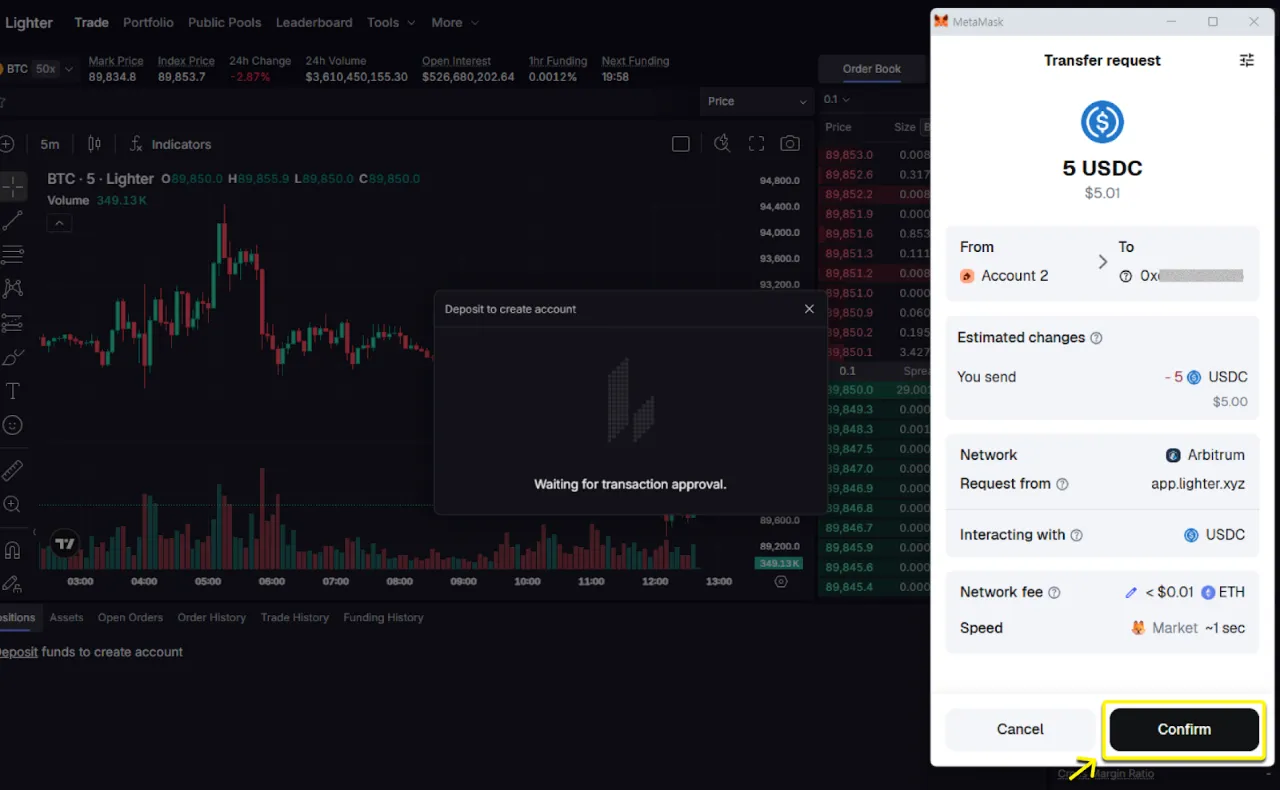Confirm the 5 USDC transfer
The width and height of the screenshot is (1280, 790).
pyautogui.click(x=1184, y=730)
